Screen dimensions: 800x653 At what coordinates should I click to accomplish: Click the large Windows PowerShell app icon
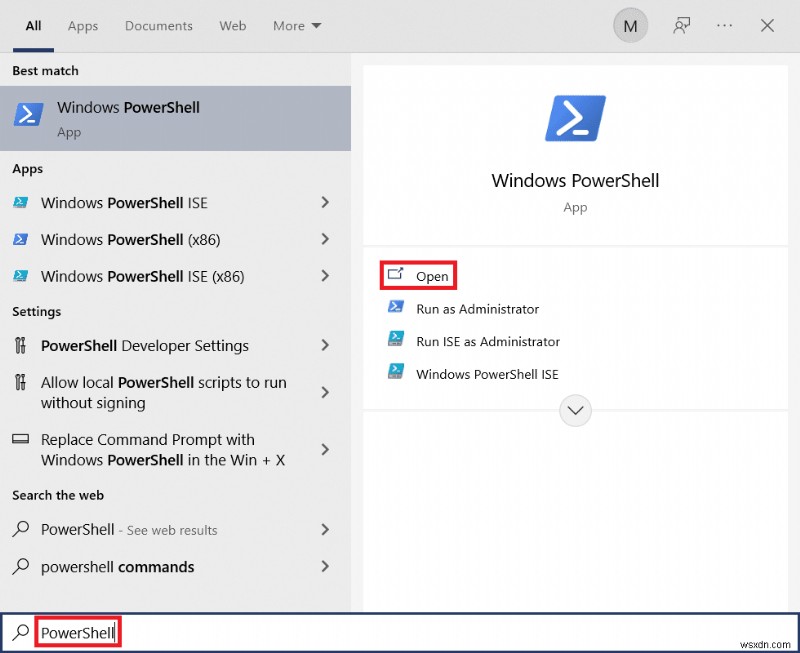[575, 117]
